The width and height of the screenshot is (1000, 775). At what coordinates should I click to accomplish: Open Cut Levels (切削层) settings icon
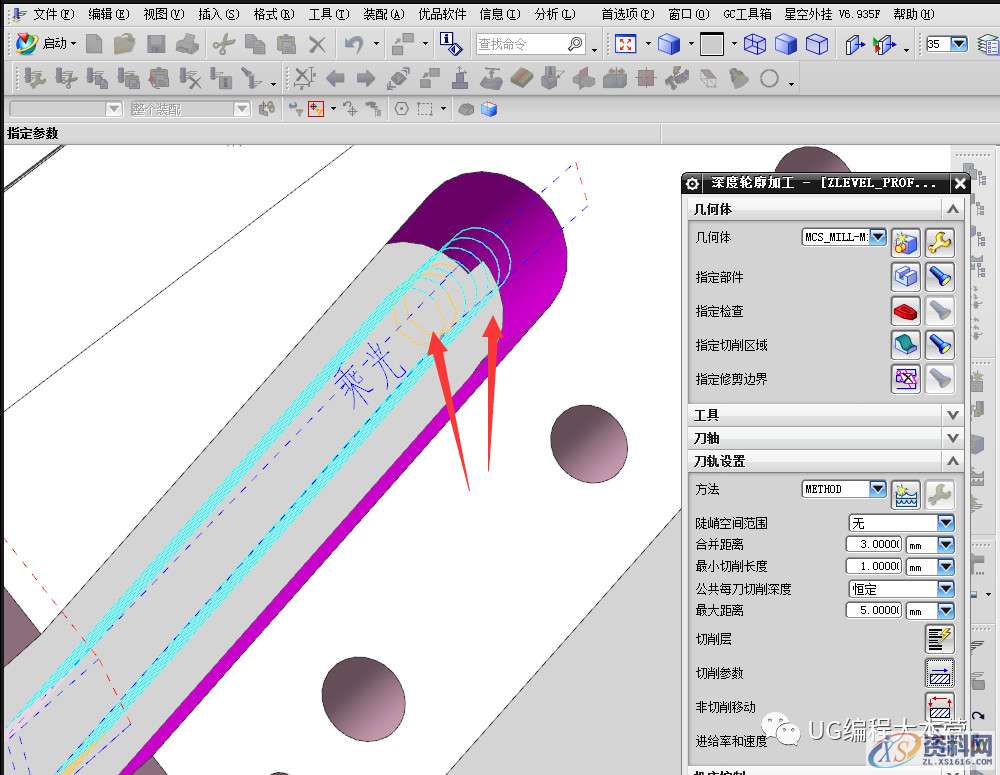[x=940, y=639]
